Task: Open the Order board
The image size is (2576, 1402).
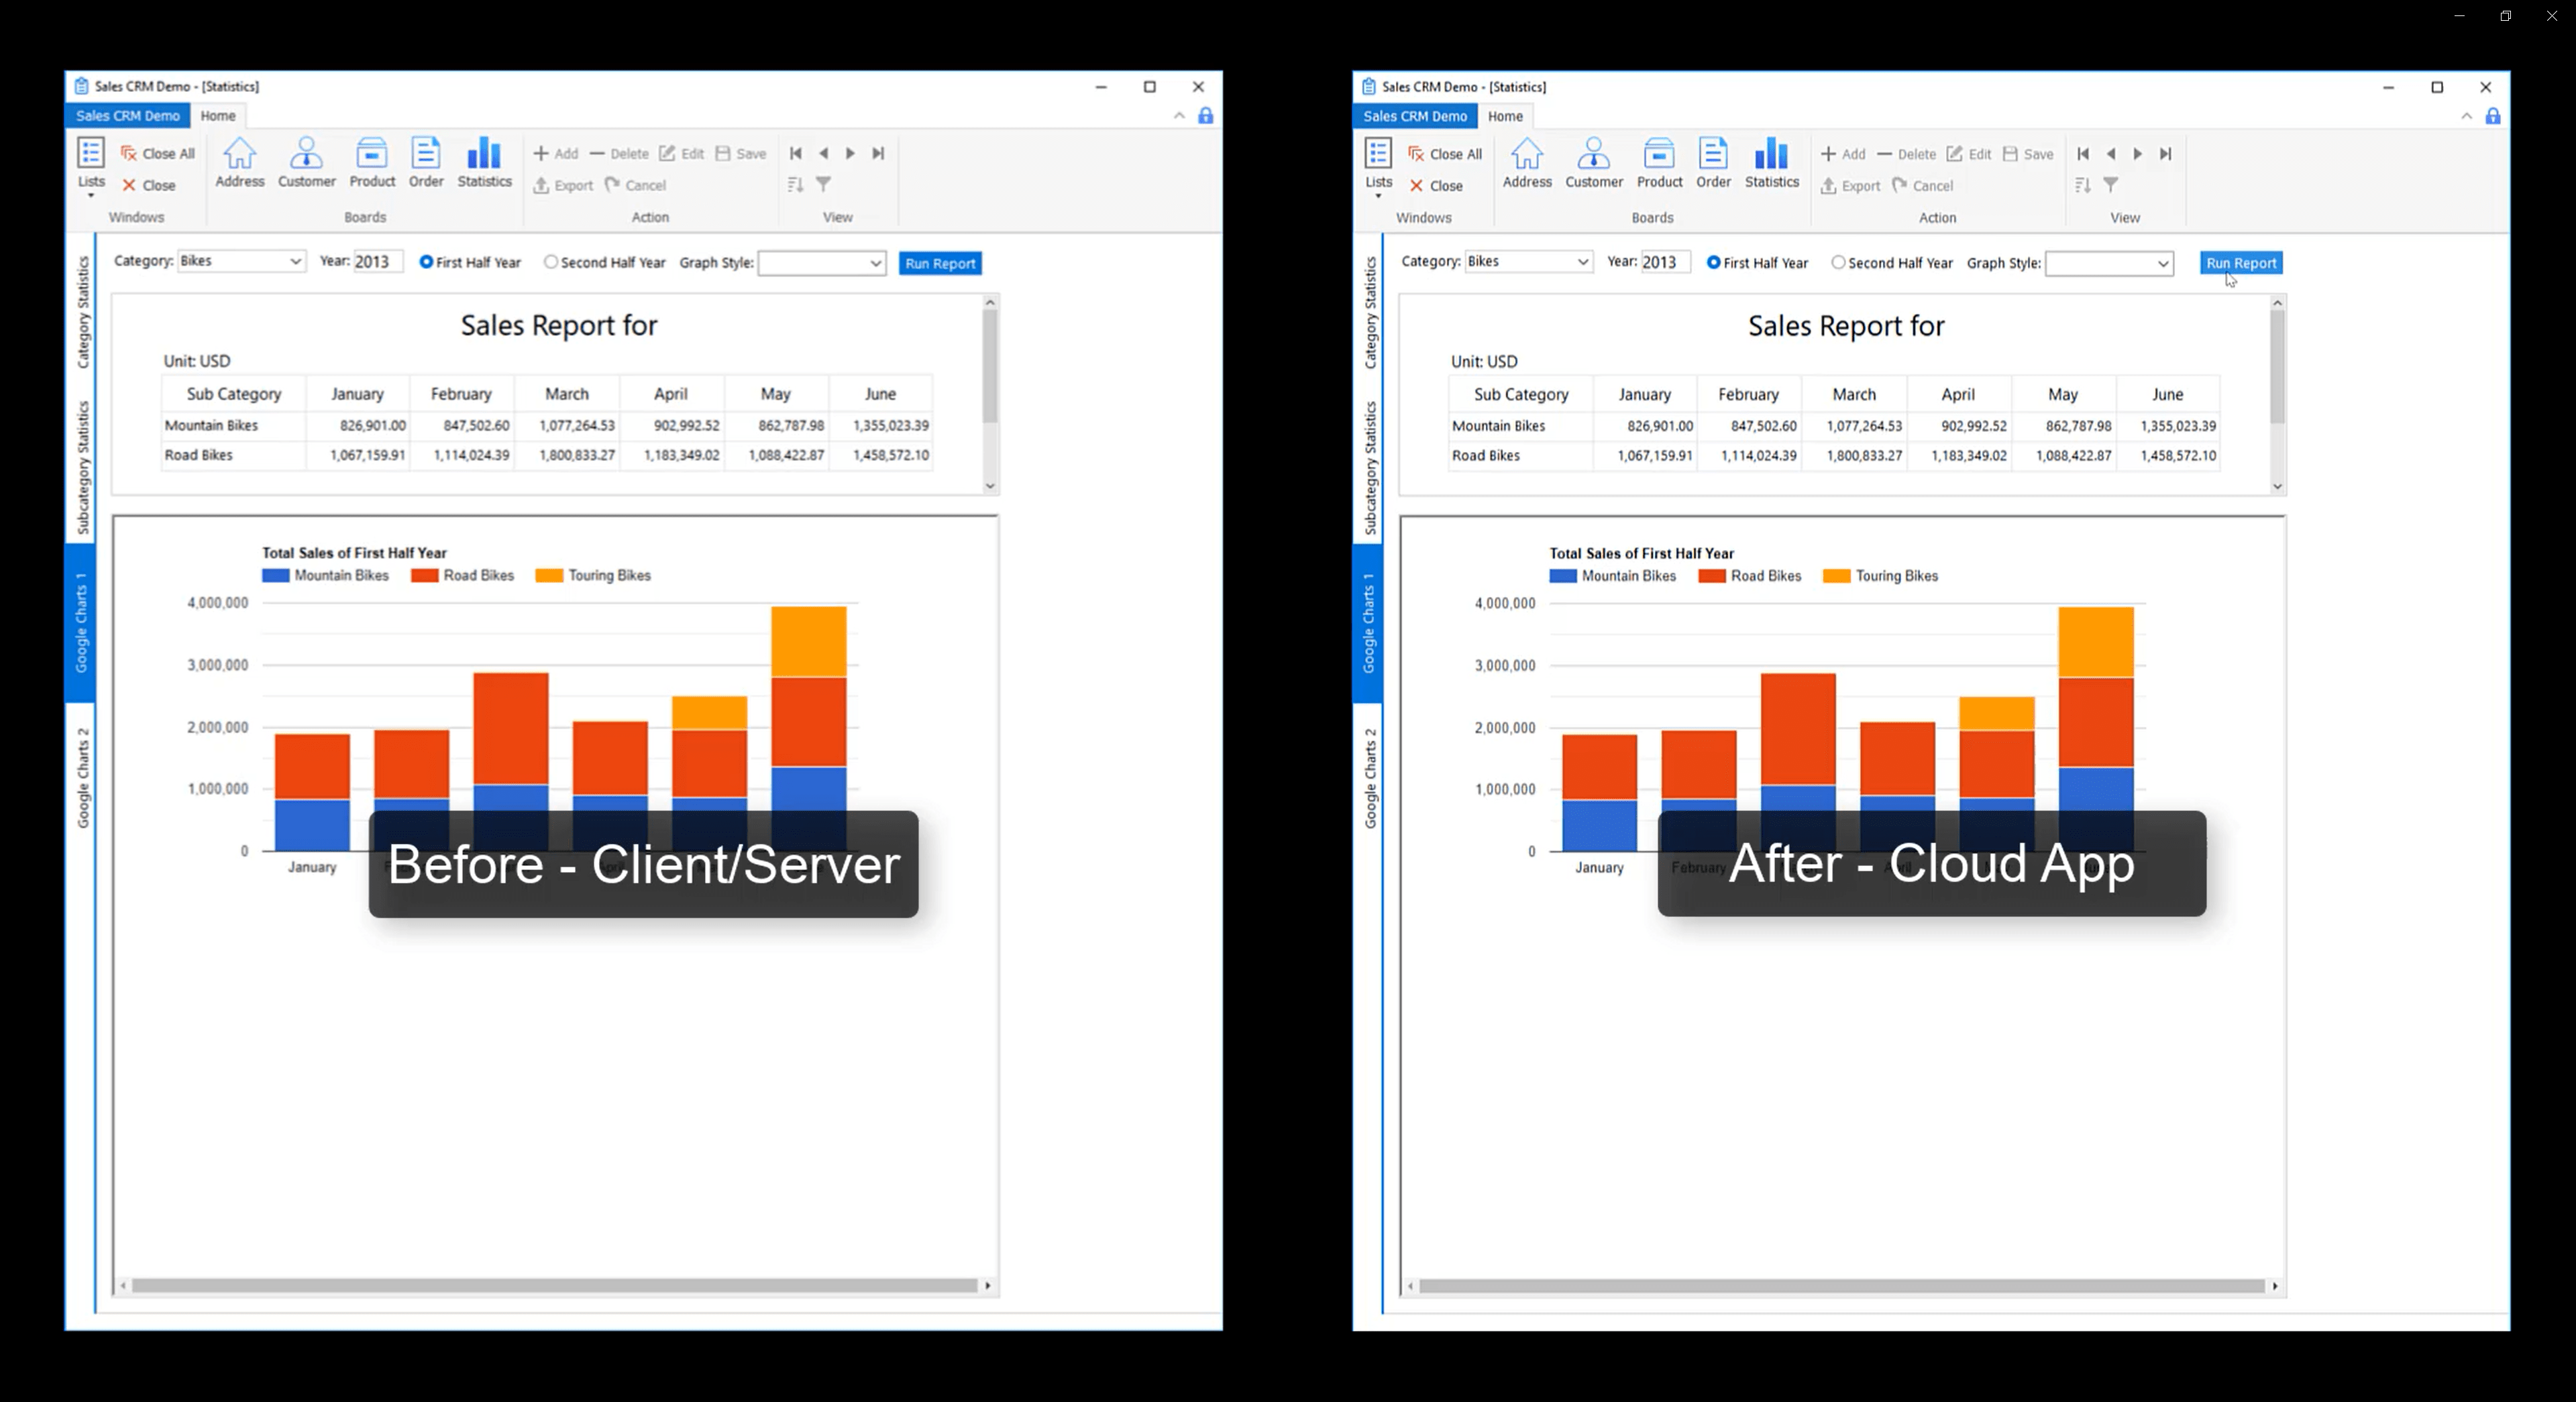Action: point(426,163)
